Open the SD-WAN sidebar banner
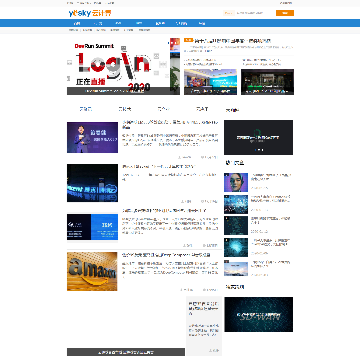 click(259, 314)
